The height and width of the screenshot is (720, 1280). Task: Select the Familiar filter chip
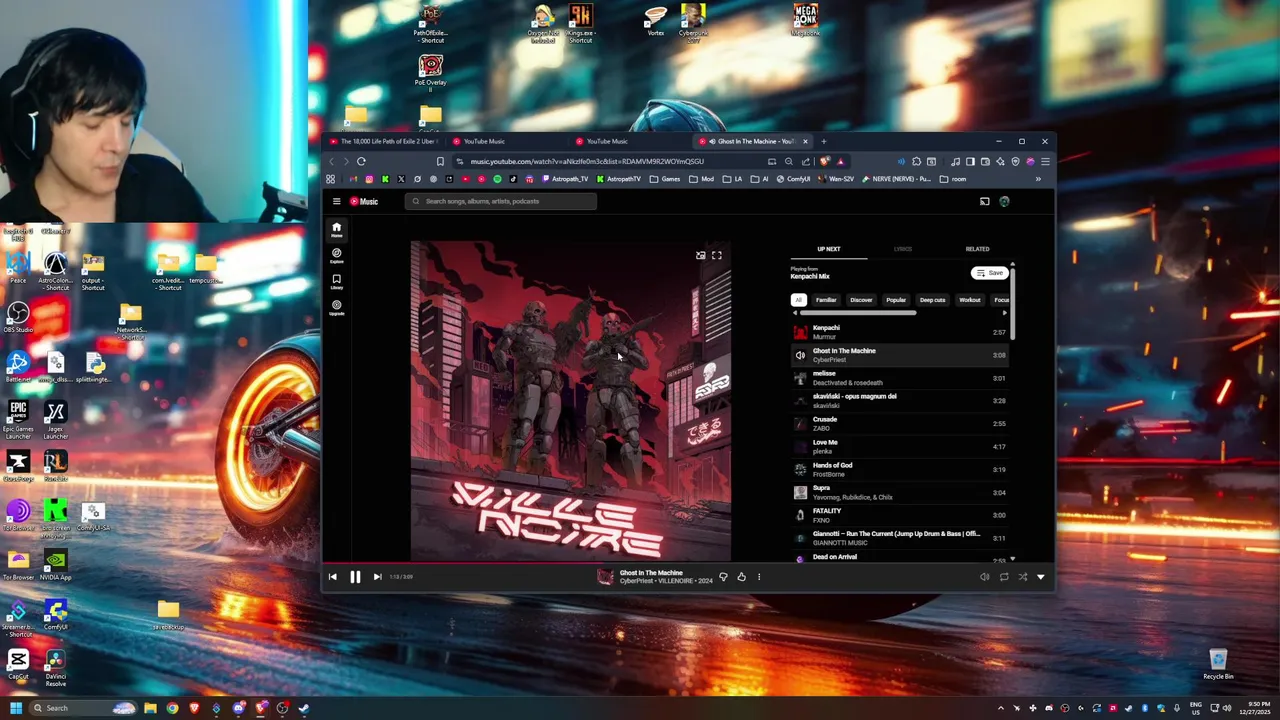coord(826,300)
